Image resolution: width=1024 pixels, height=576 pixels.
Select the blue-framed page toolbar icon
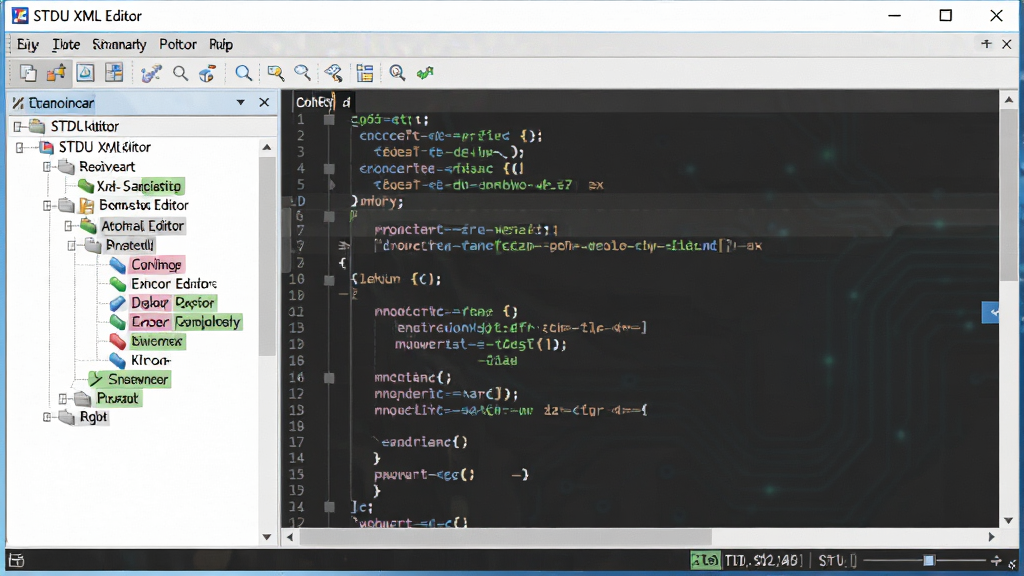coord(86,72)
